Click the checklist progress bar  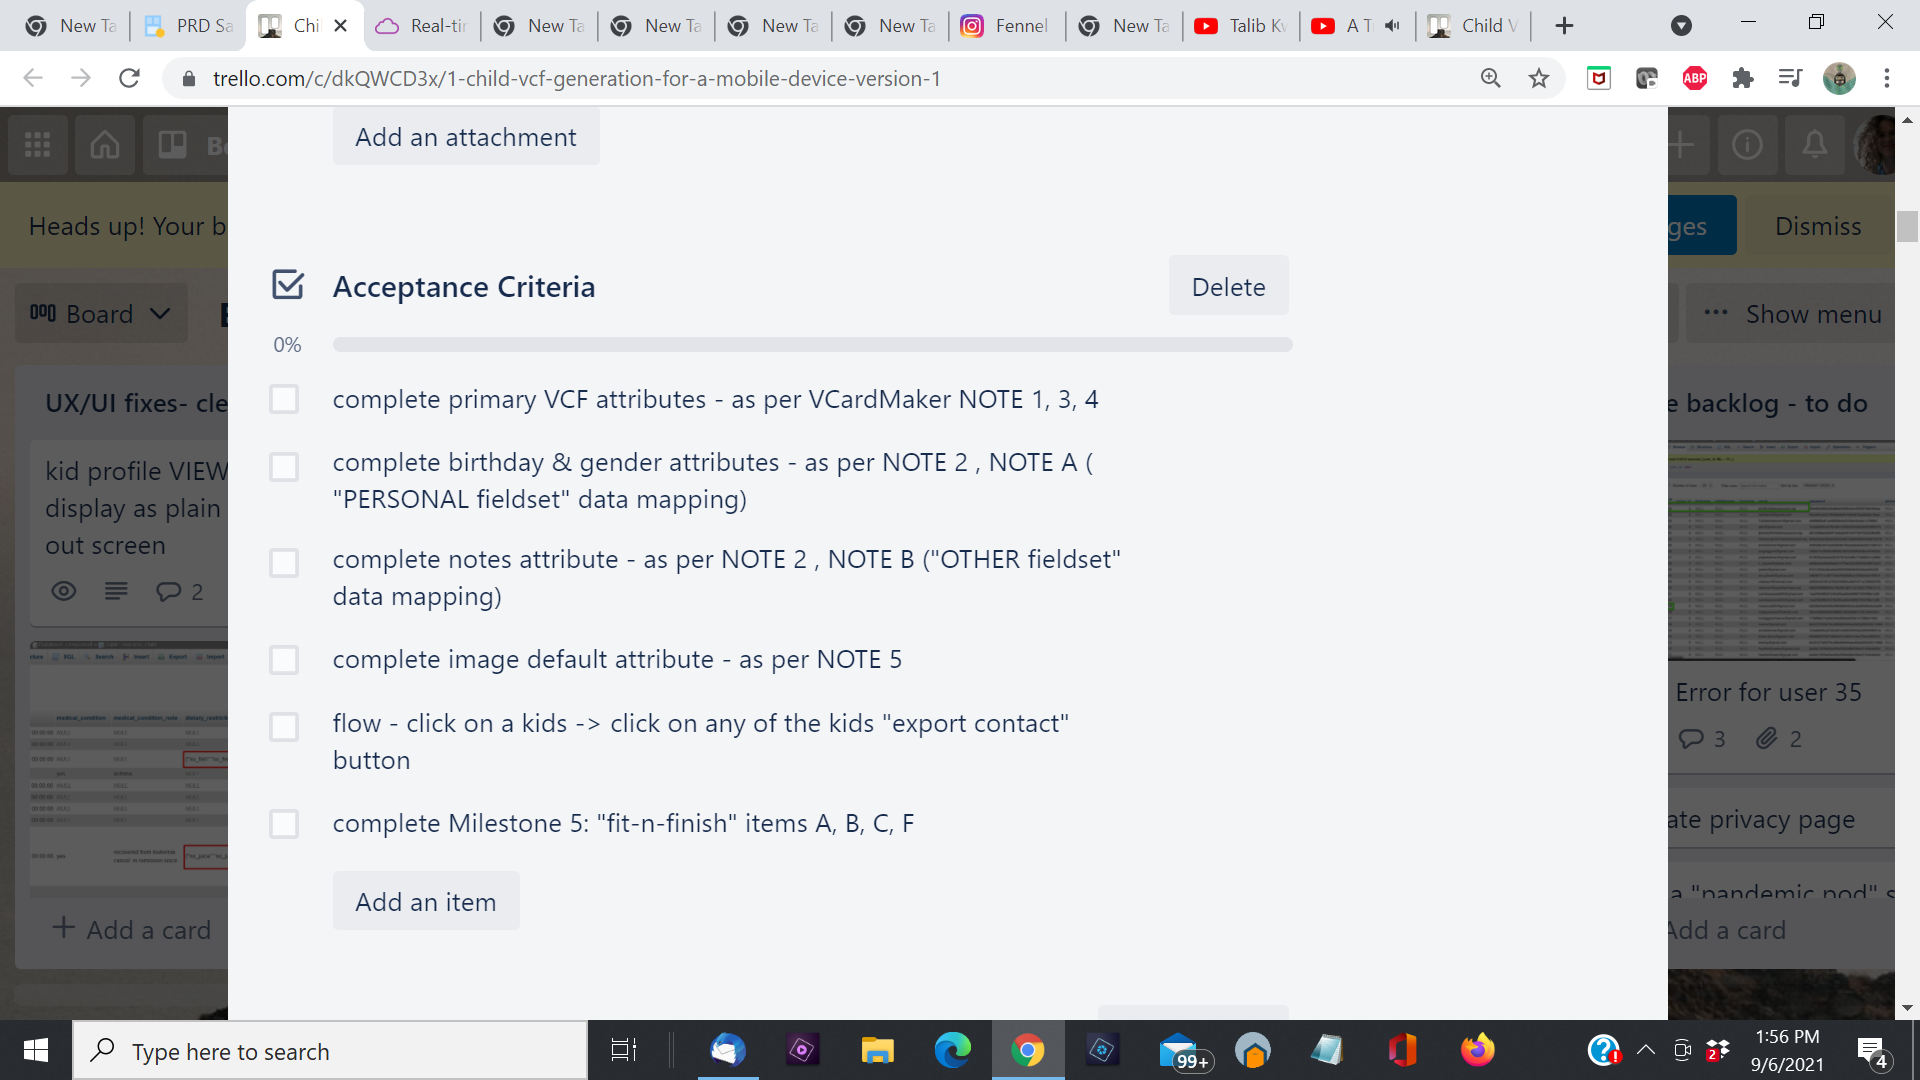812,344
